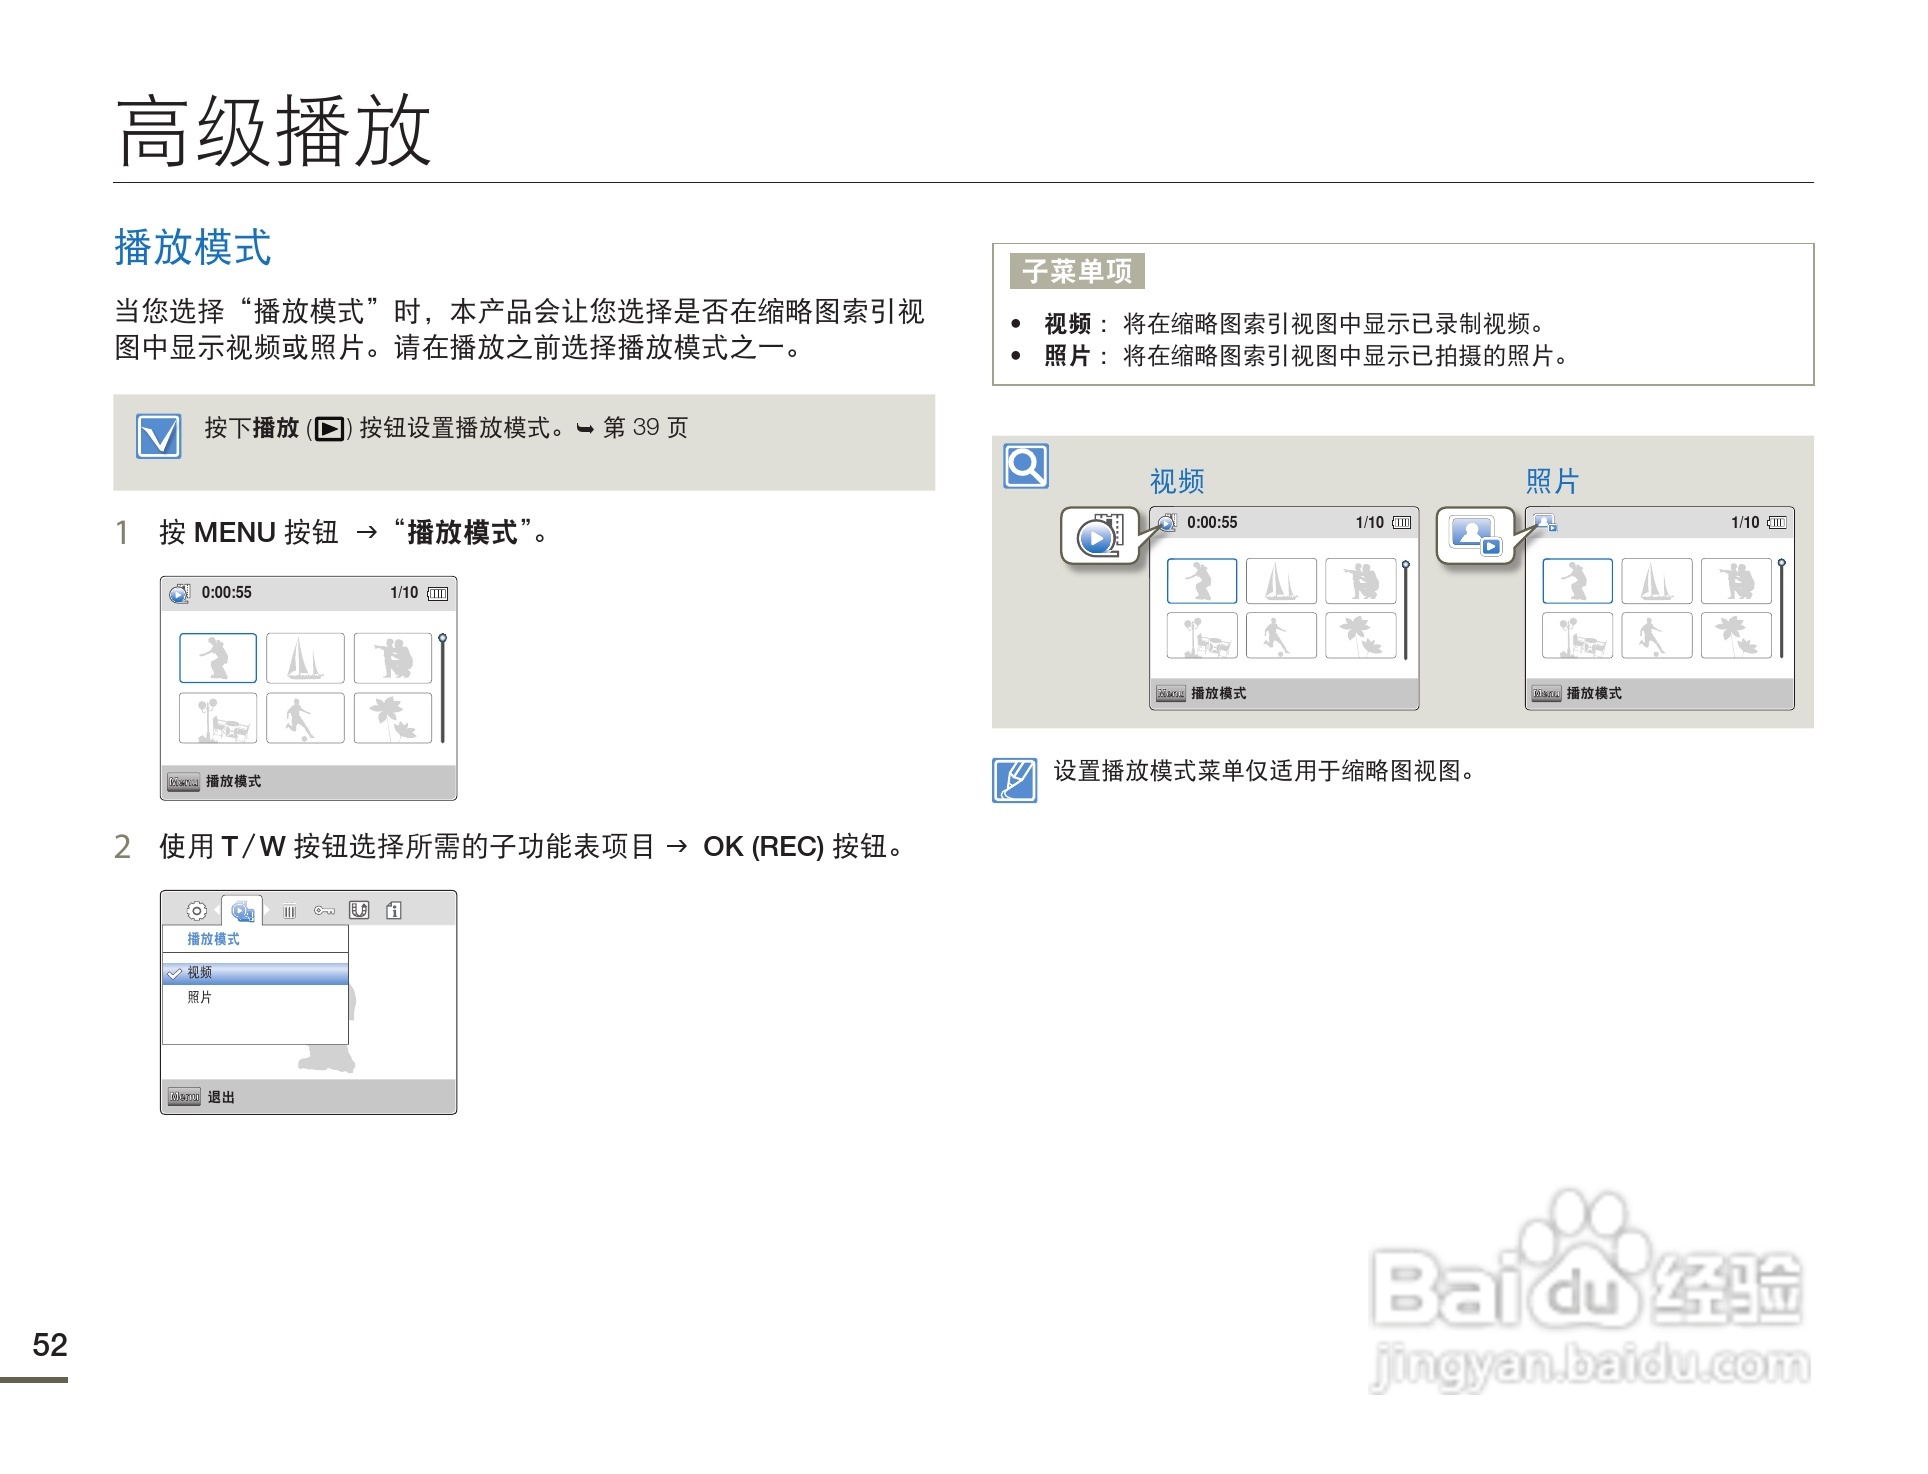Click magnifier icon in preview panel
This screenshot has height=1474, width=1928.
coord(1026,466)
